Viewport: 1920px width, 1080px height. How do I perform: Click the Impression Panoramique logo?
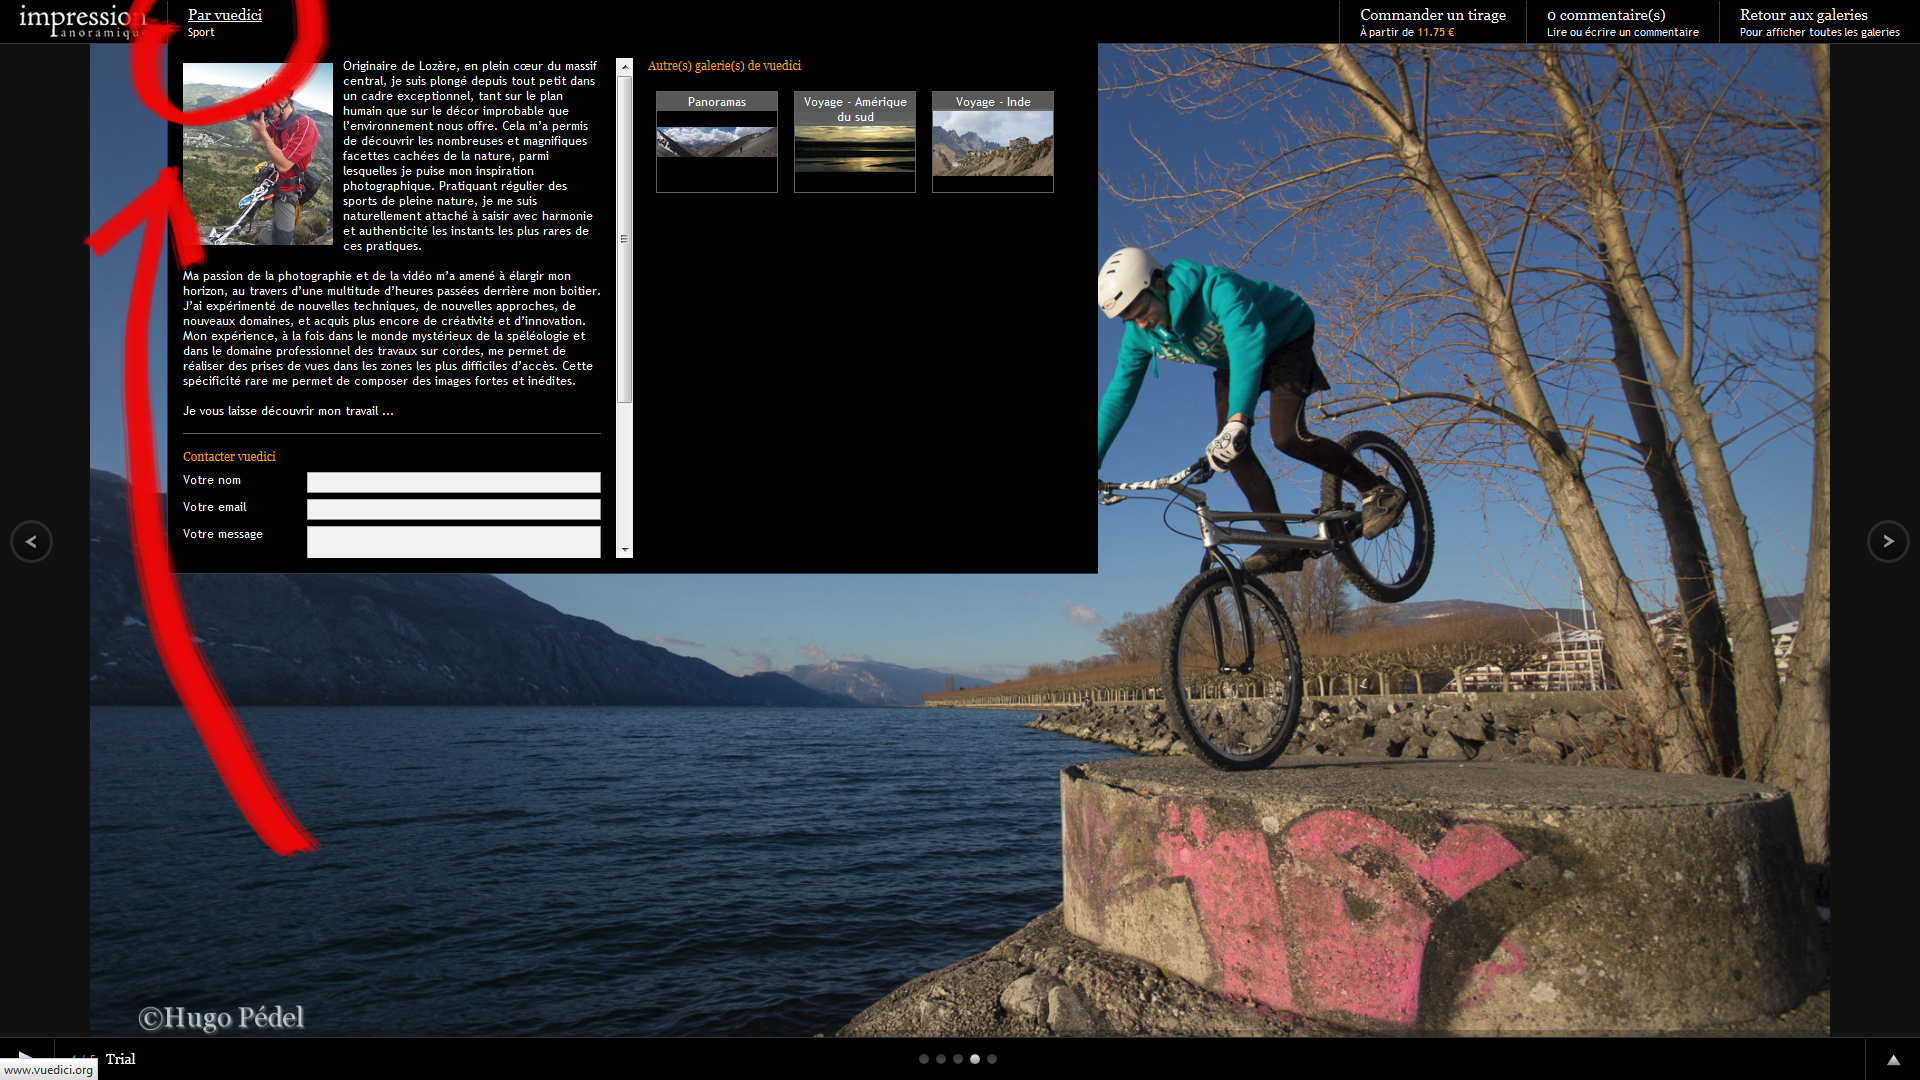coord(80,21)
